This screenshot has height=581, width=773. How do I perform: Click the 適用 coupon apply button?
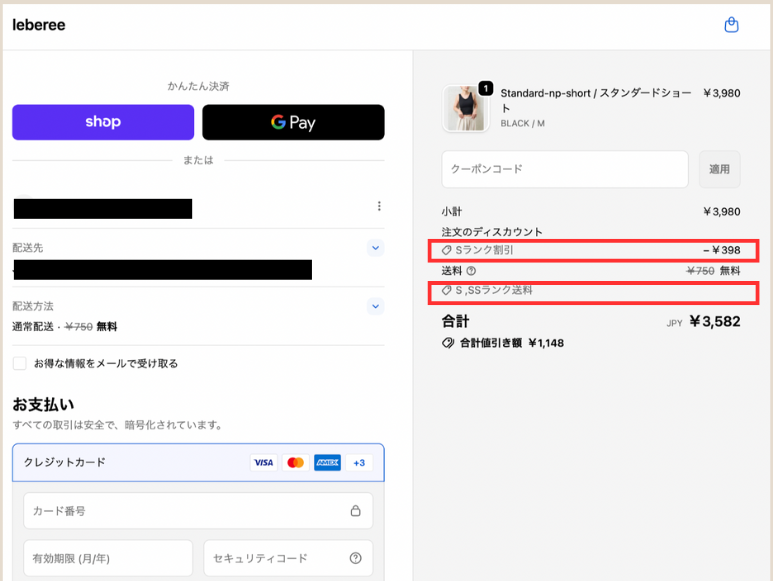(719, 169)
